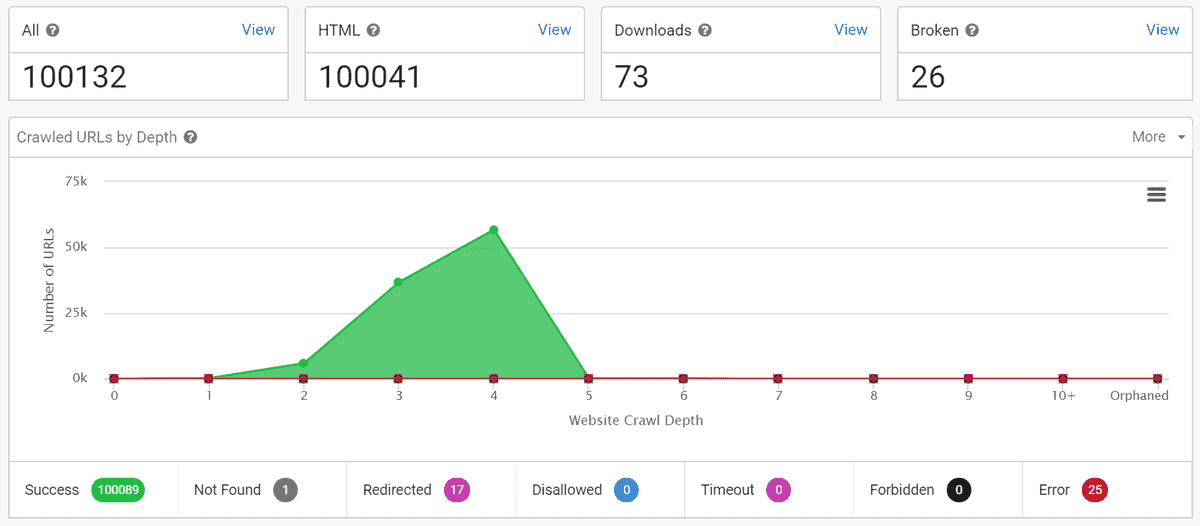This screenshot has height=526, width=1200.
Task: Click the help icon next to HTML
Action: point(373,30)
